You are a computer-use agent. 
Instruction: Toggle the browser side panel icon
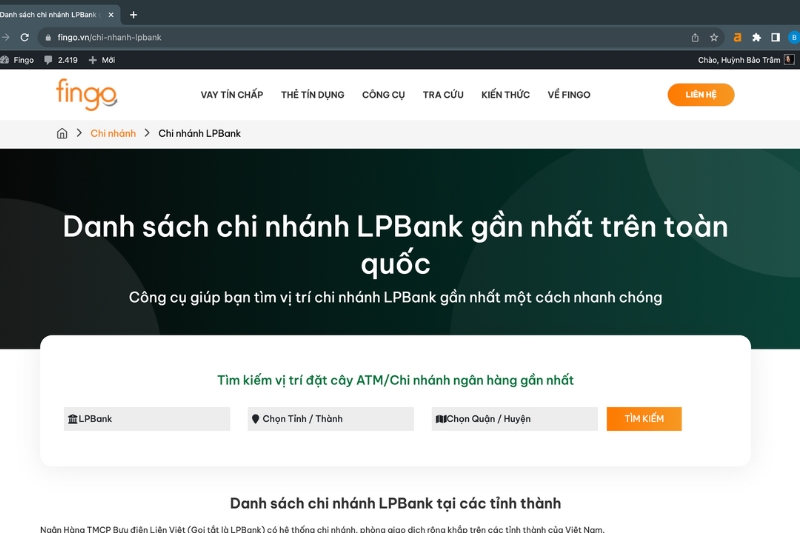776,37
